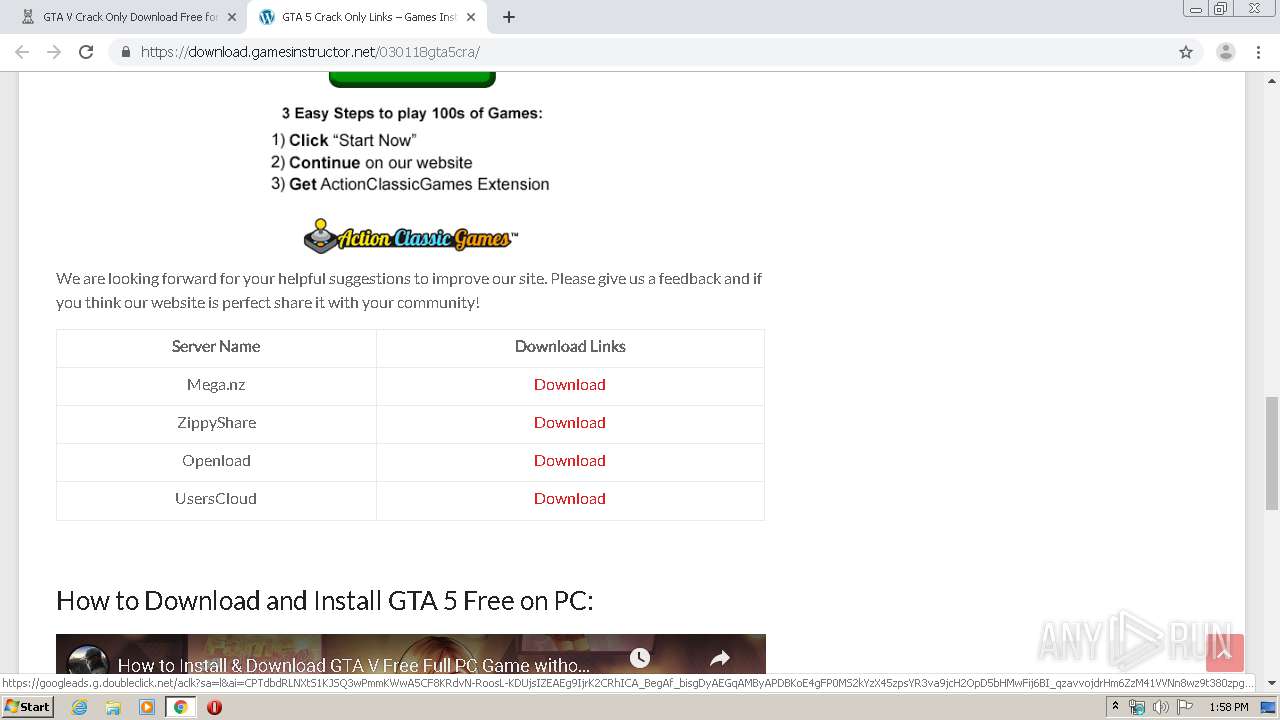Launch Internet Explorer from the taskbar
This screenshot has width=1280, height=720.
(x=80, y=707)
